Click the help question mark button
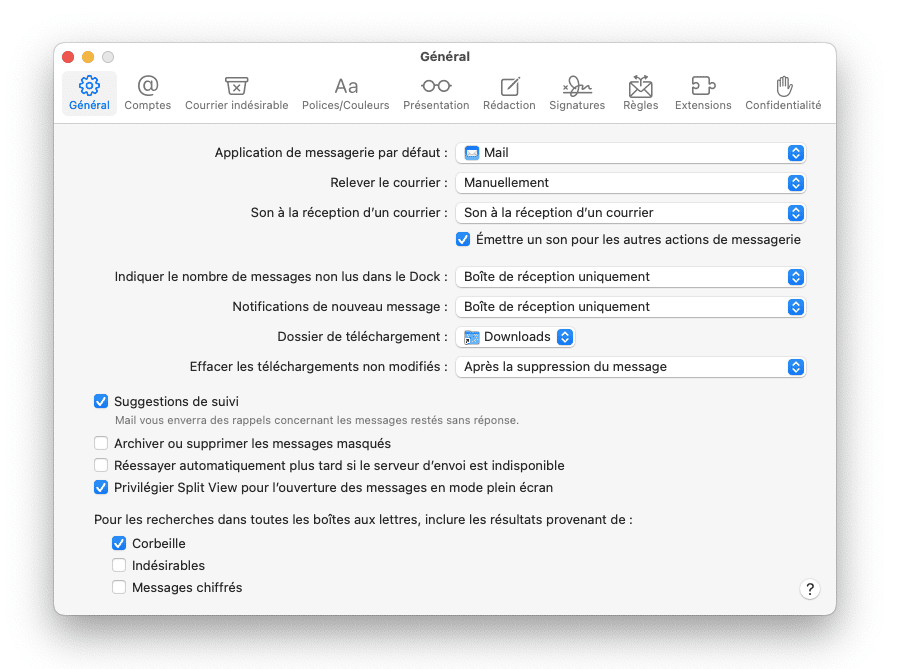The width and height of the screenshot is (901, 669). click(x=810, y=589)
